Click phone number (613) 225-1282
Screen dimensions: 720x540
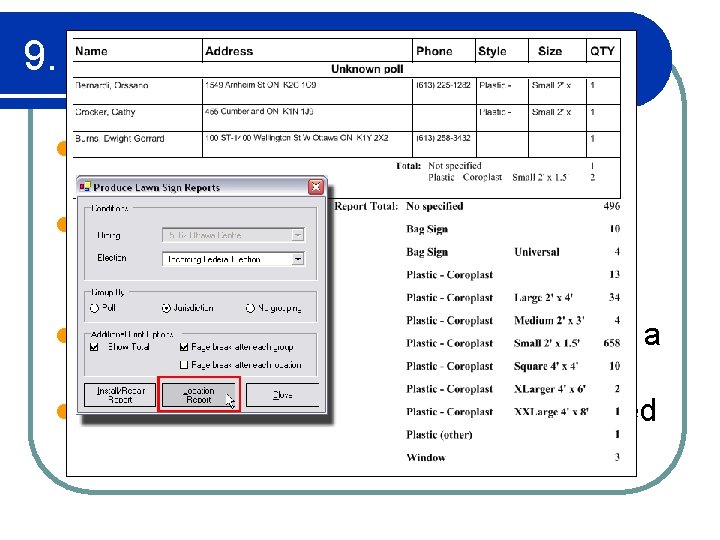(443, 85)
